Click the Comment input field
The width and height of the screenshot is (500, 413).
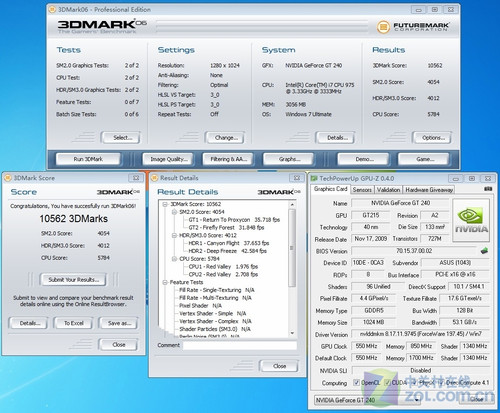coord(240,345)
